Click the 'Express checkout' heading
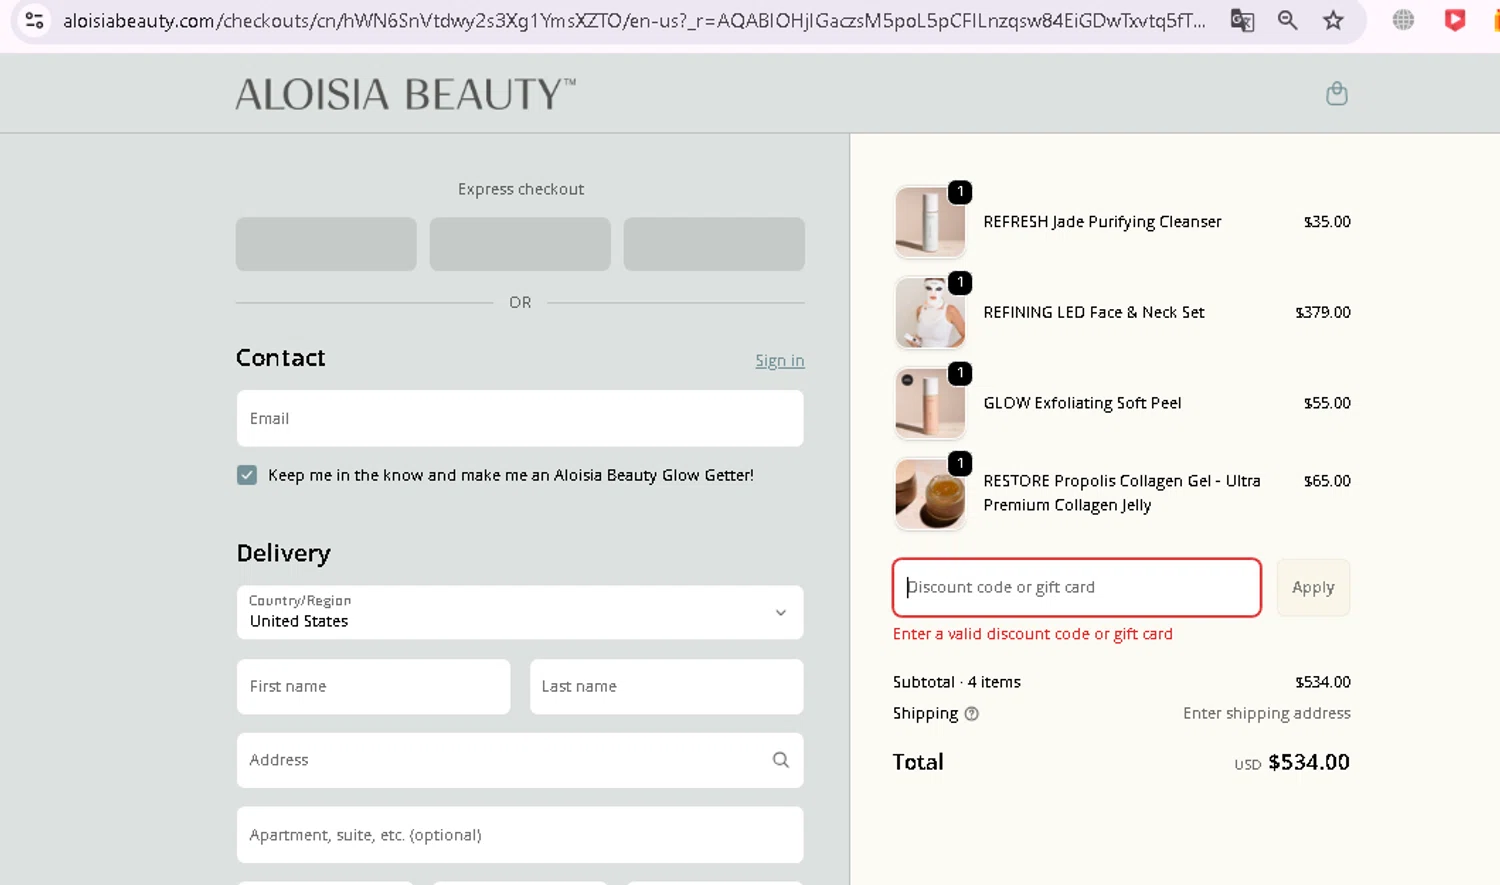The height and width of the screenshot is (885, 1500). point(521,189)
